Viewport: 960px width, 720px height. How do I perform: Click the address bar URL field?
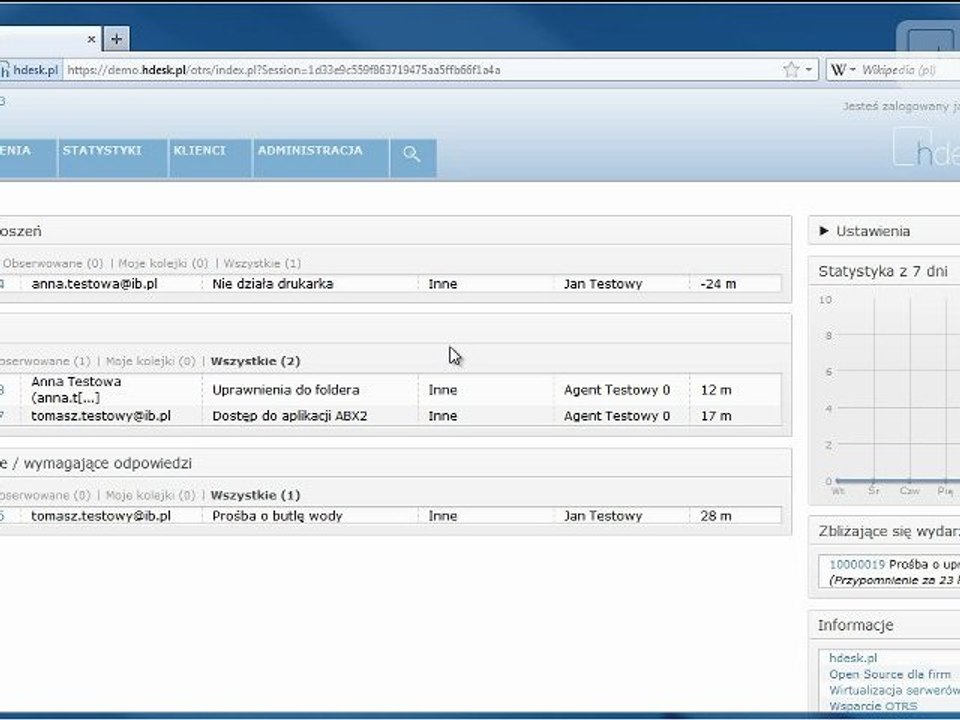[x=422, y=70]
